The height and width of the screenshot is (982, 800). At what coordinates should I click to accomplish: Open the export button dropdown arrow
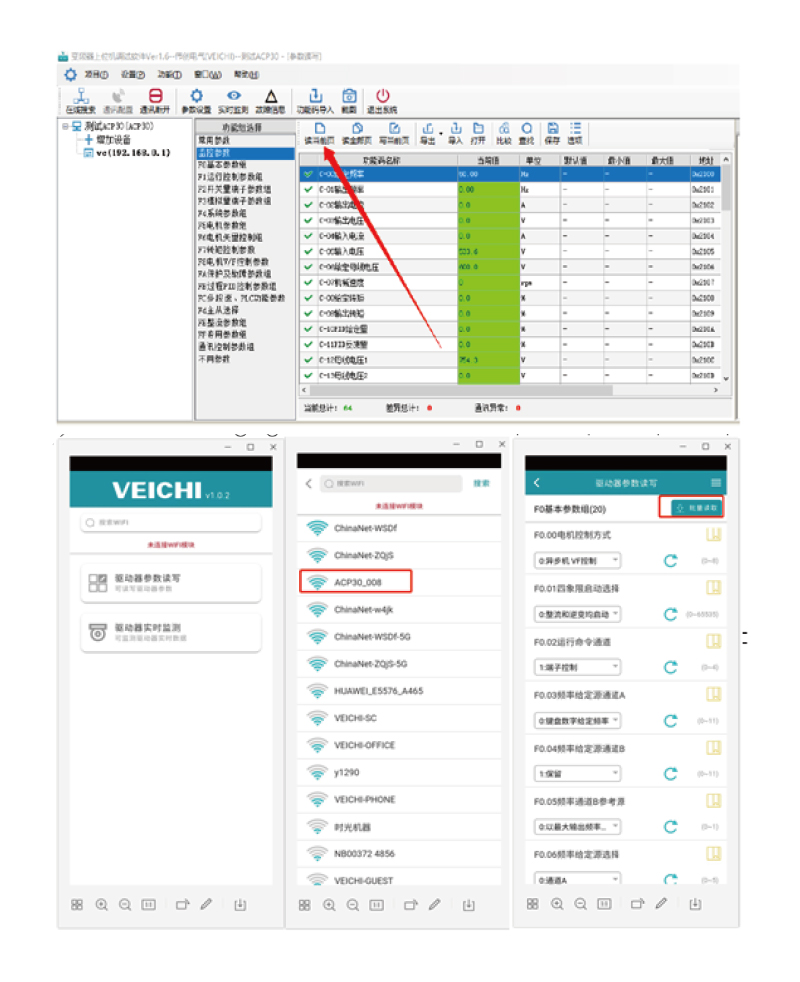click(440, 133)
